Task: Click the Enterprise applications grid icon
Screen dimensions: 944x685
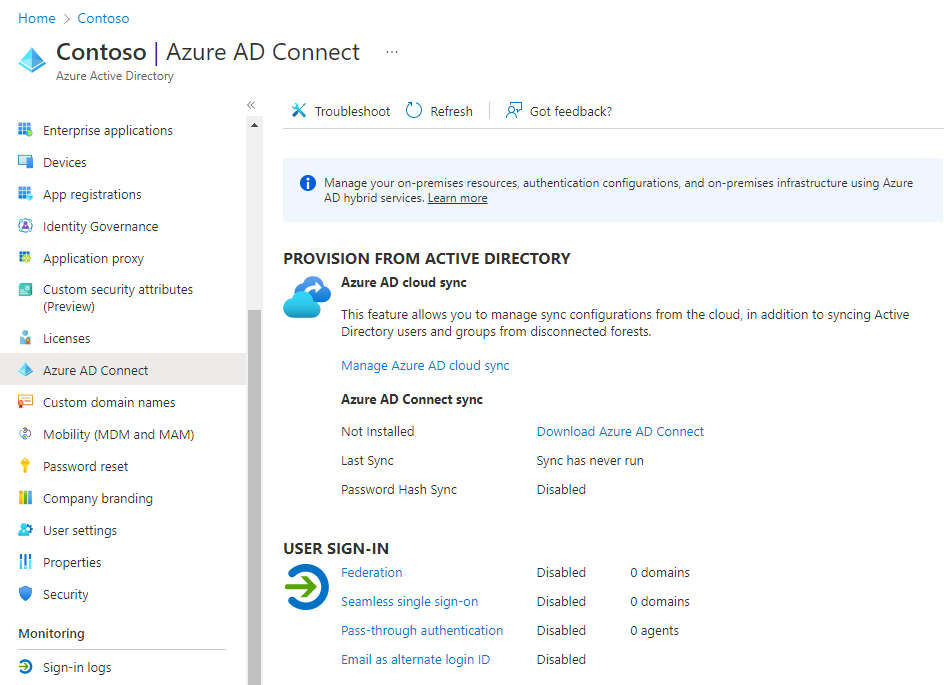Action: [x=25, y=129]
